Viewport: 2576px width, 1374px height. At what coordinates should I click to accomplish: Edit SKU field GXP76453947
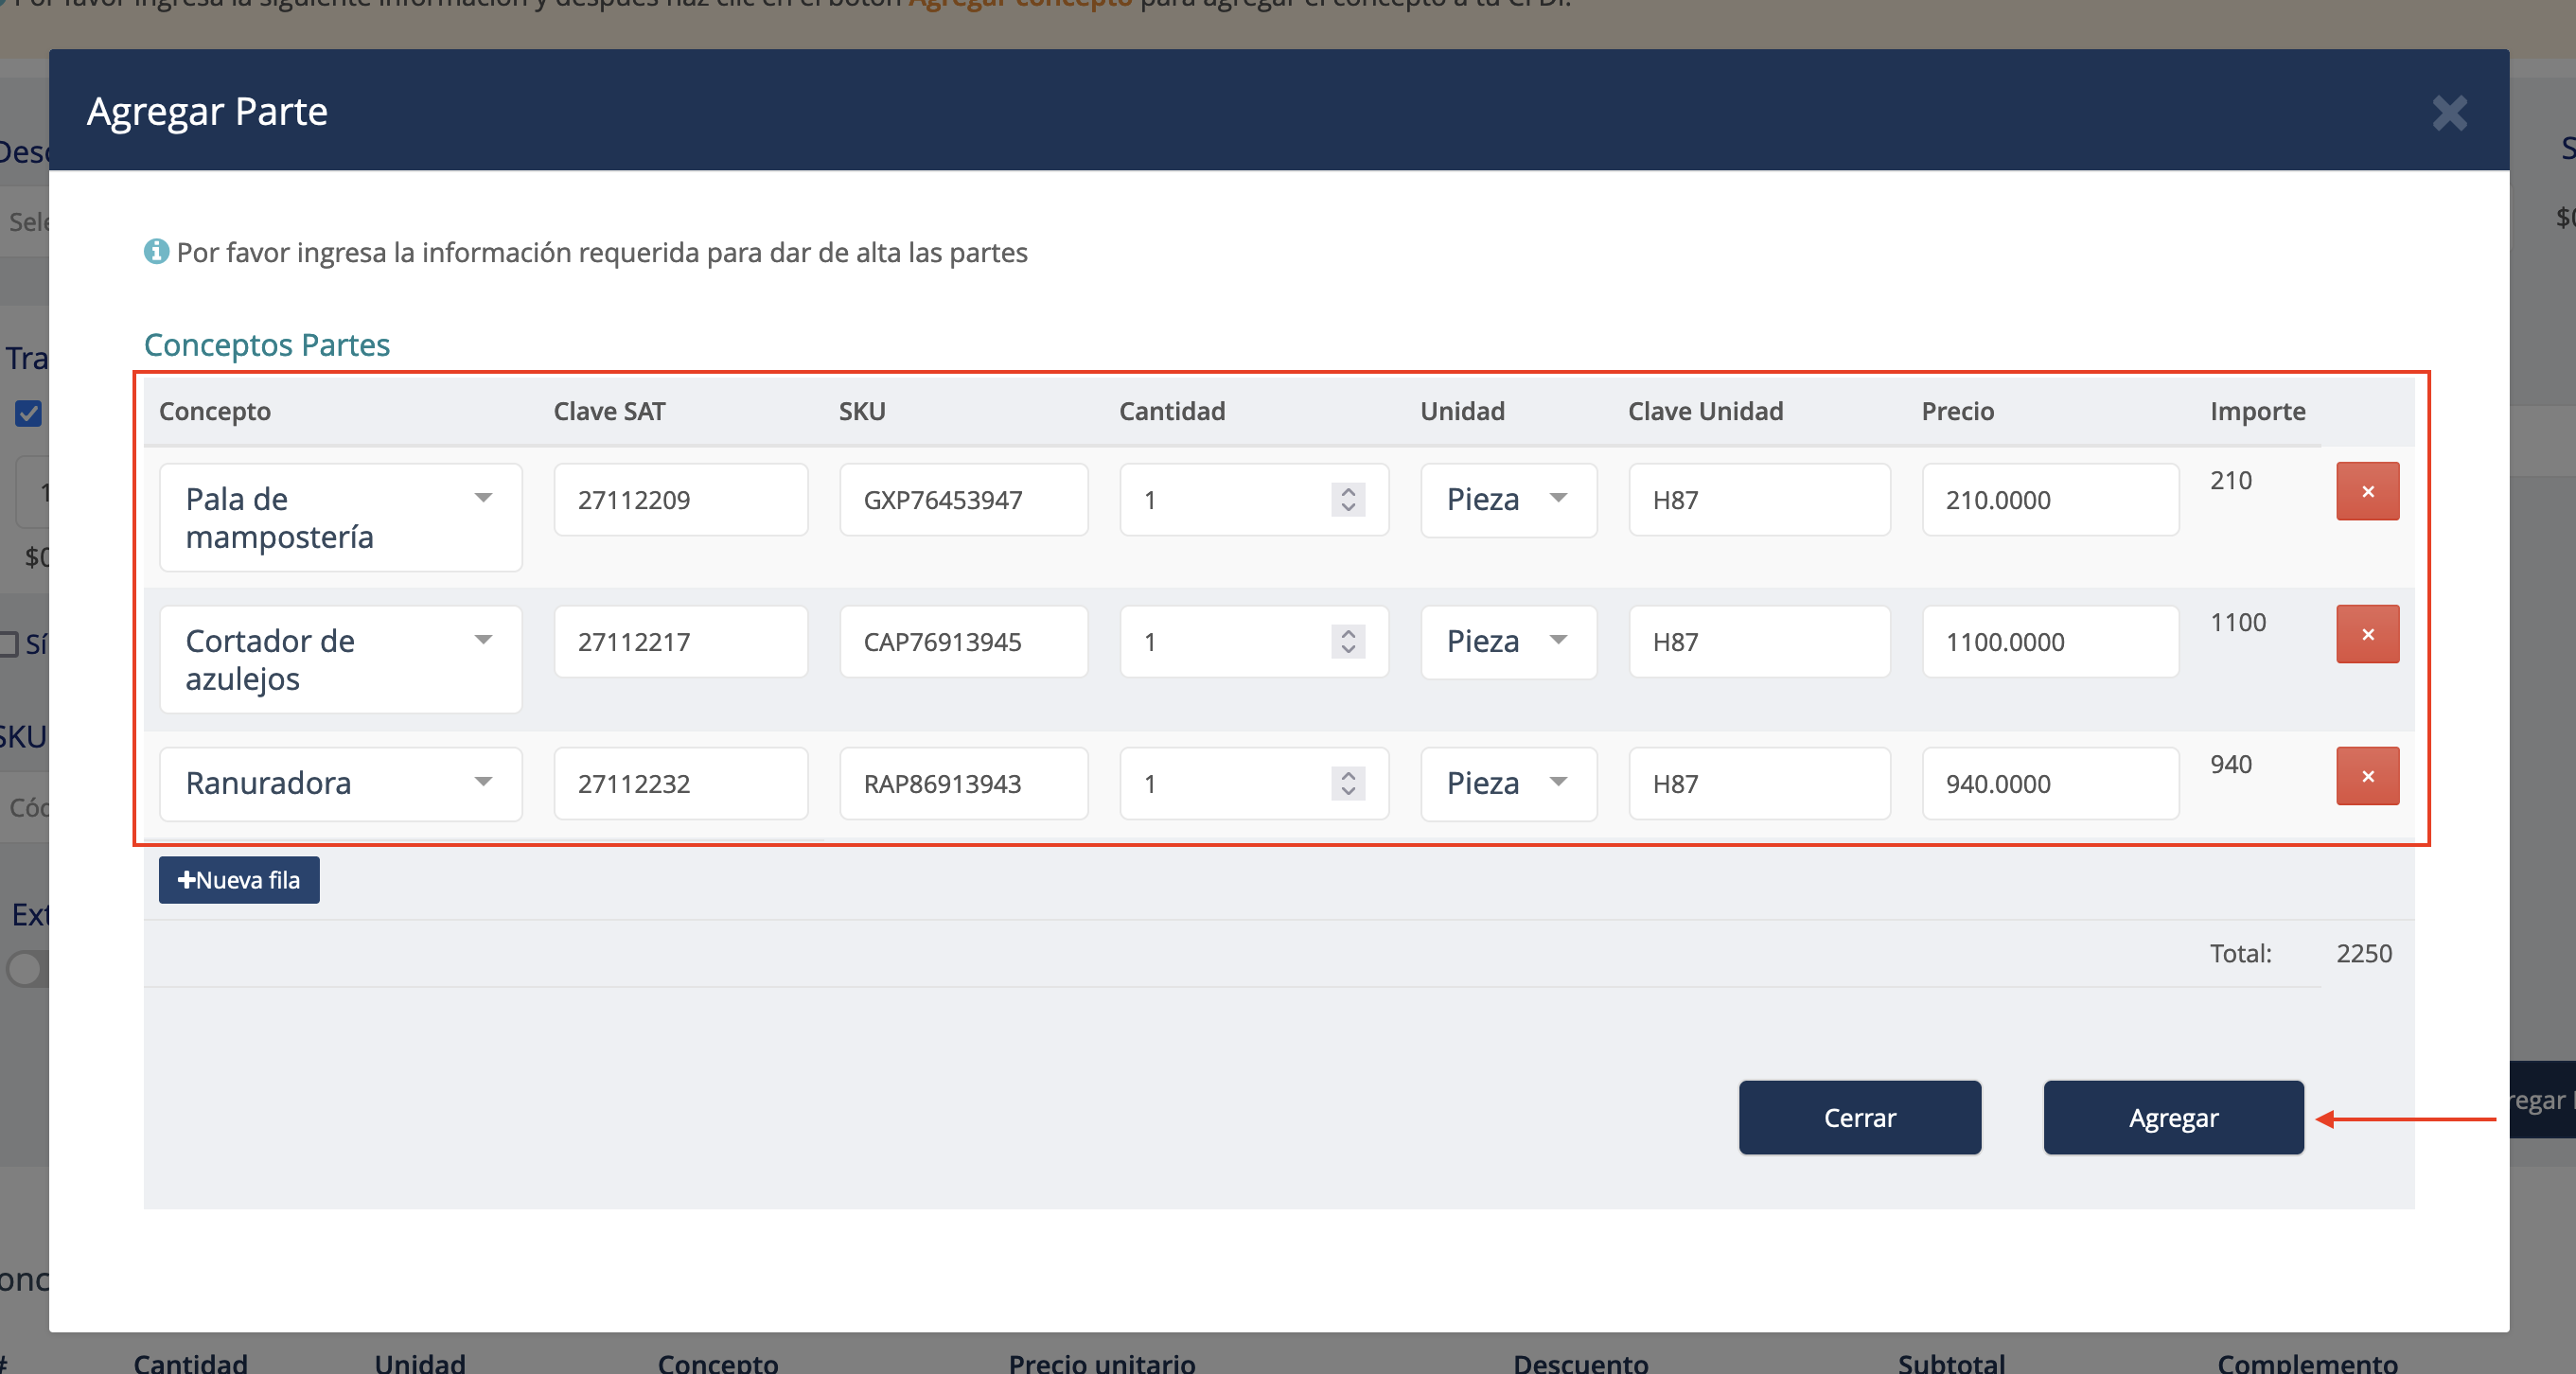click(963, 499)
